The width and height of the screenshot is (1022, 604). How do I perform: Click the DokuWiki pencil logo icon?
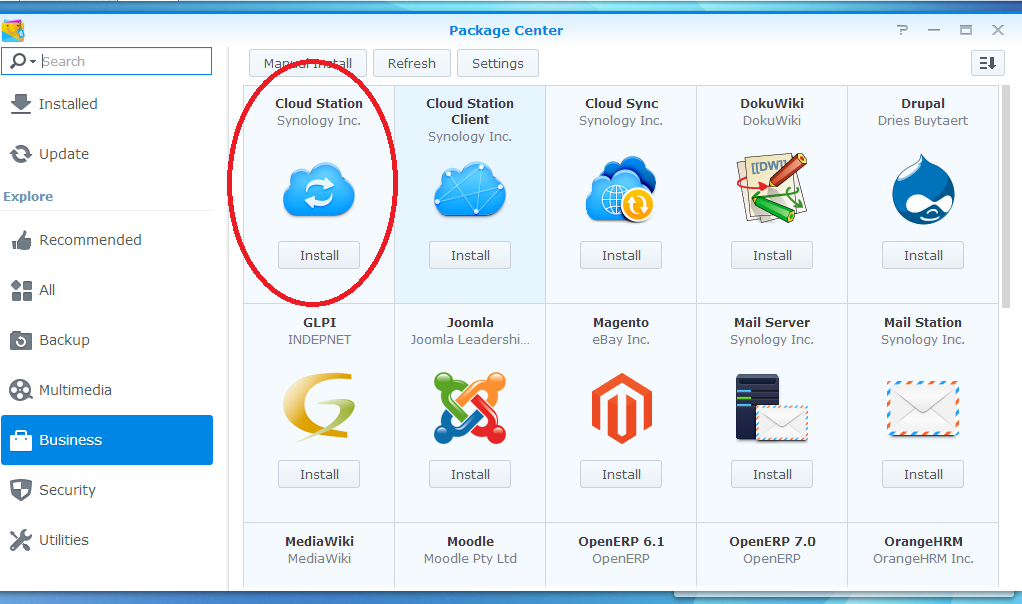coord(772,188)
